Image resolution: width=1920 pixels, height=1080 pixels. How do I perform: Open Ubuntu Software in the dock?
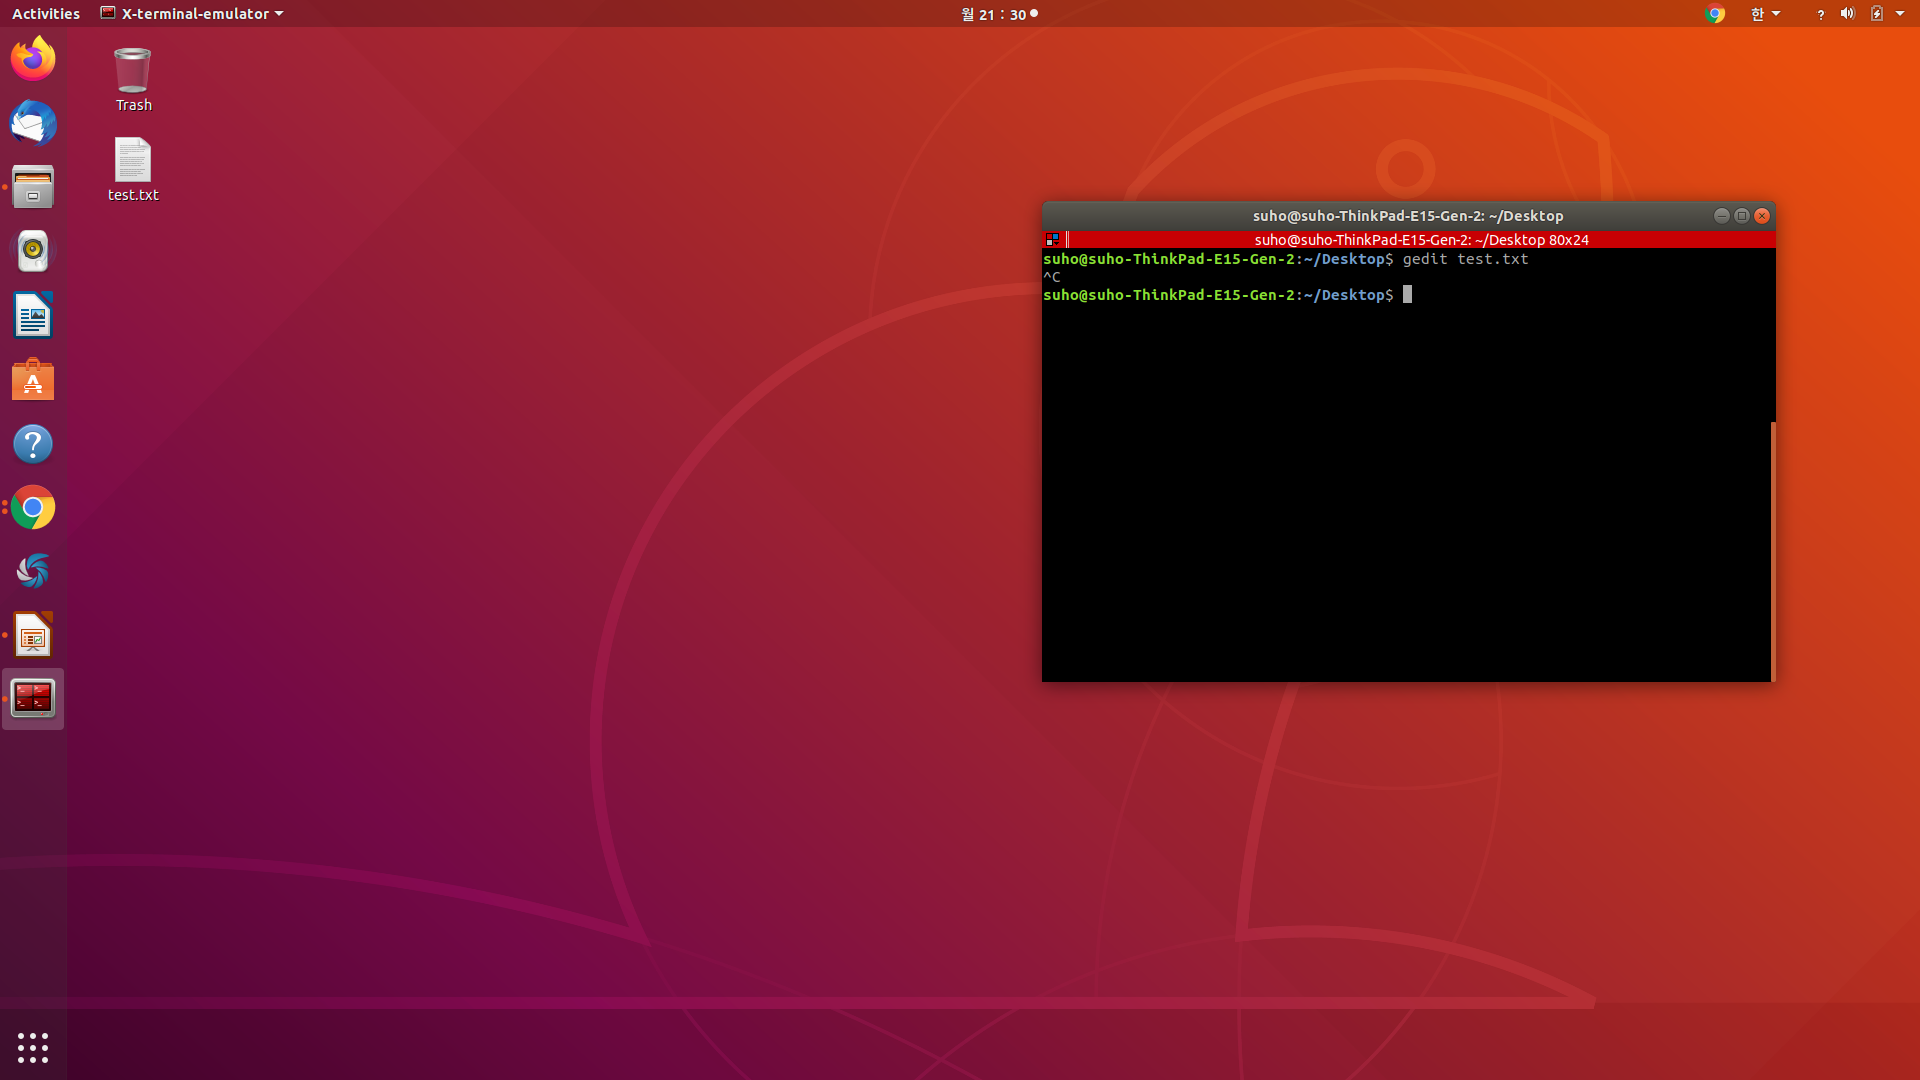(33, 380)
